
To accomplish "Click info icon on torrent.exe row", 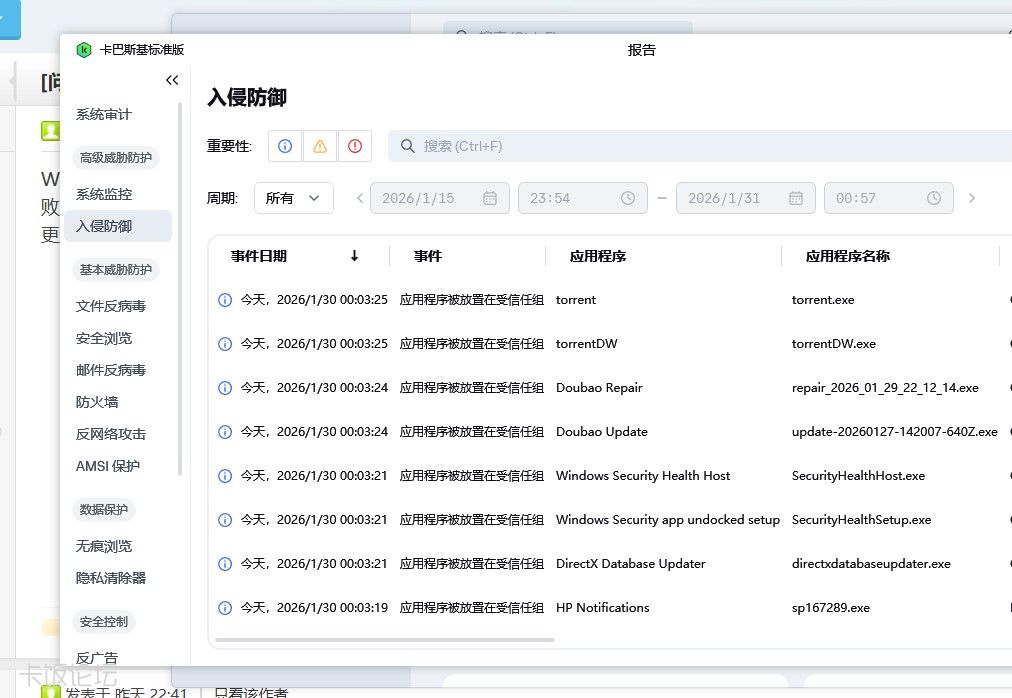I will click(x=225, y=300).
